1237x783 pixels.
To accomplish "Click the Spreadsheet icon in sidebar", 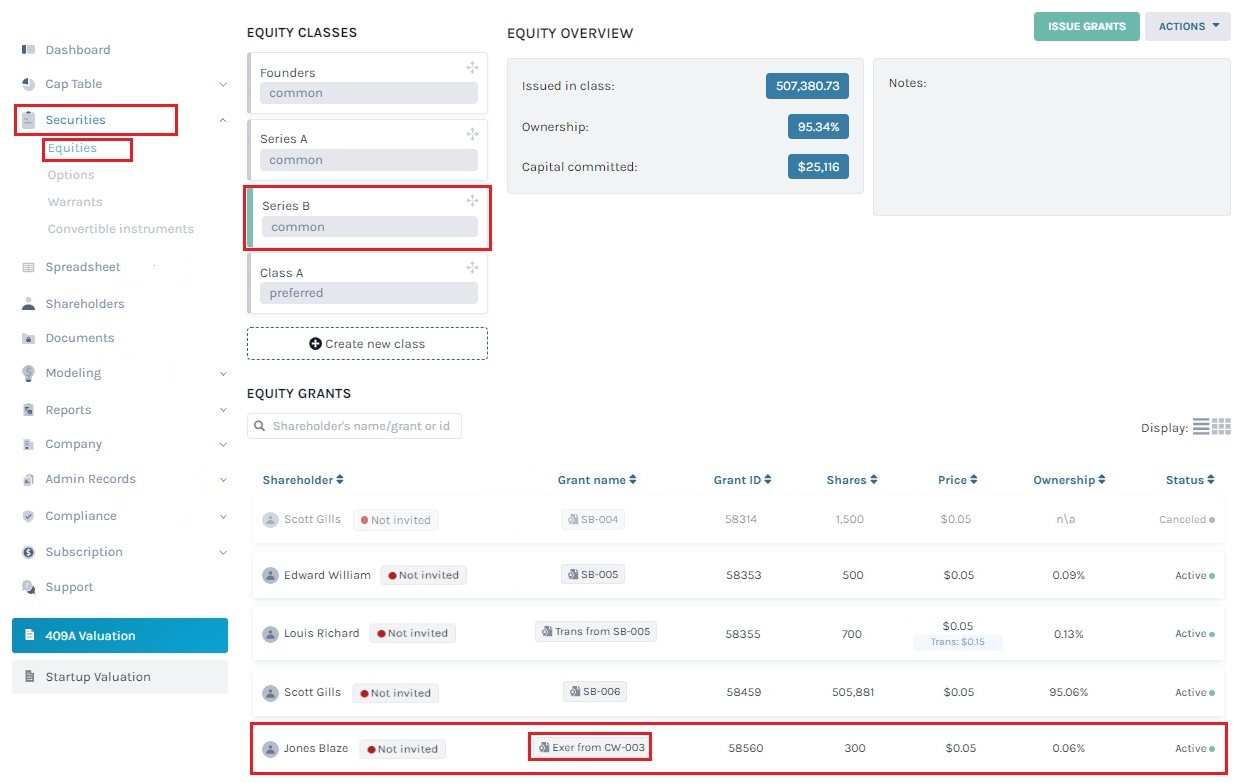I will [28, 267].
